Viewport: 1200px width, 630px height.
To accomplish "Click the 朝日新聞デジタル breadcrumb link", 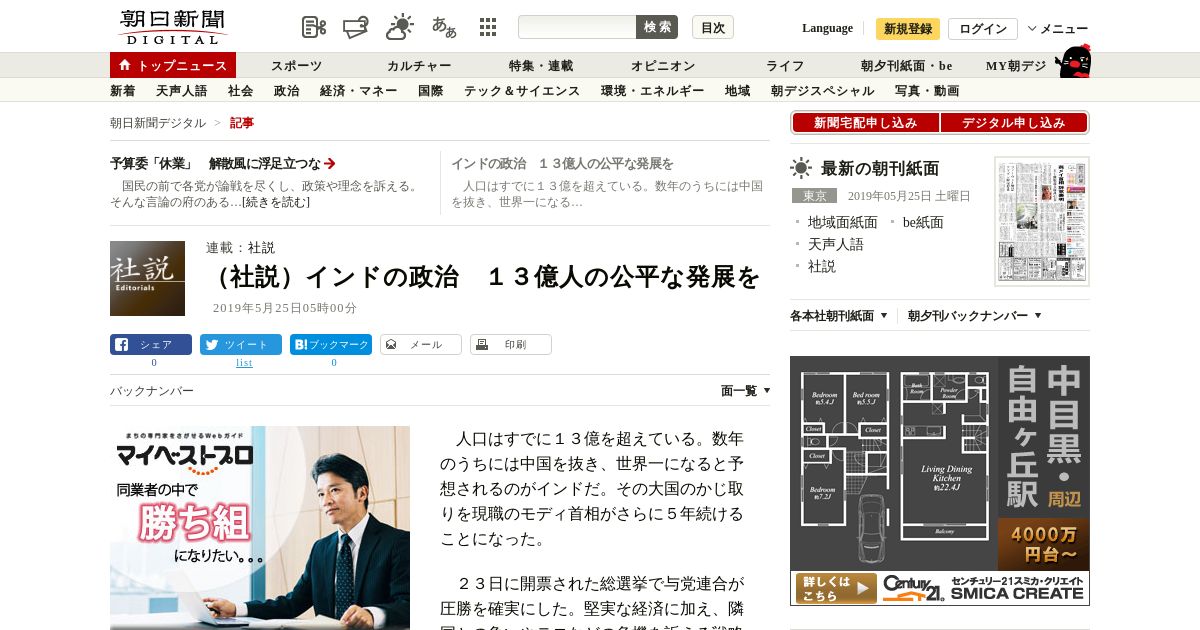I will point(158,123).
